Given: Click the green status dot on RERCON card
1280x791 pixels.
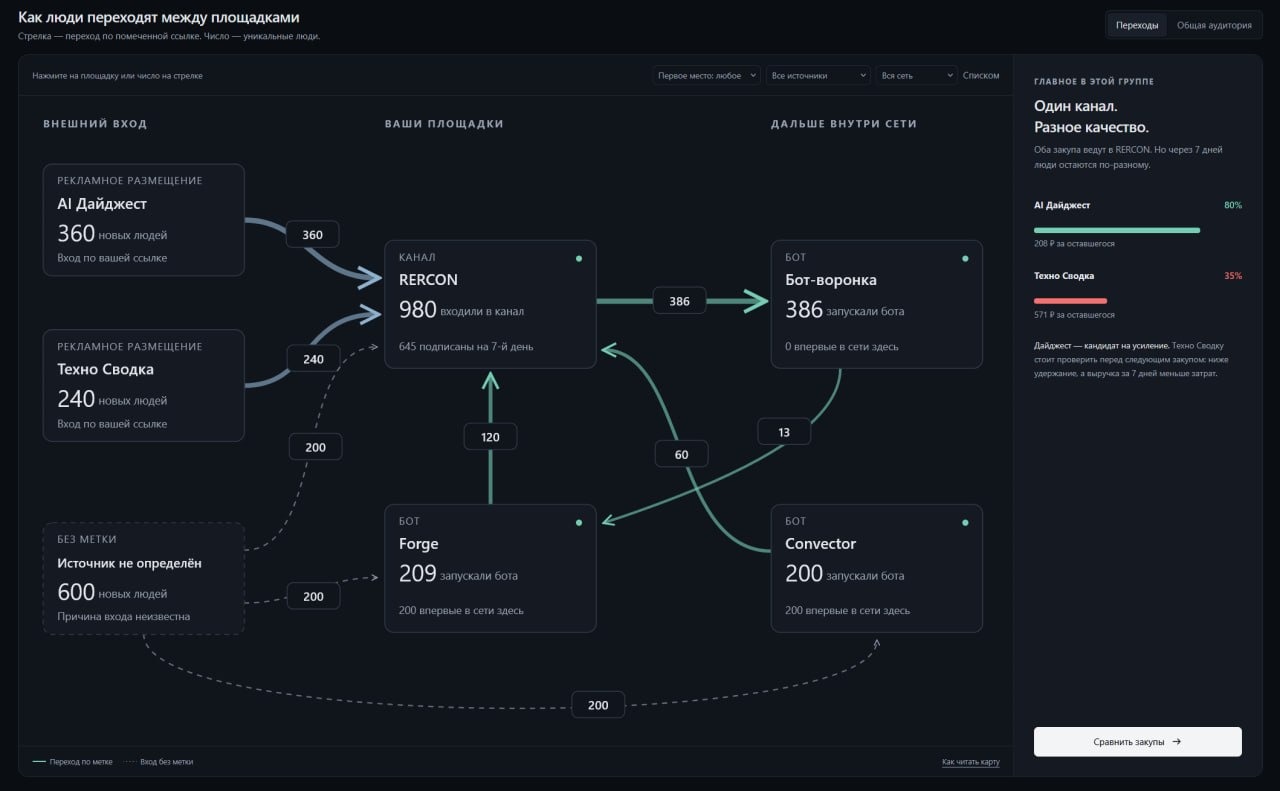Looking at the screenshot, I should [x=579, y=258].
